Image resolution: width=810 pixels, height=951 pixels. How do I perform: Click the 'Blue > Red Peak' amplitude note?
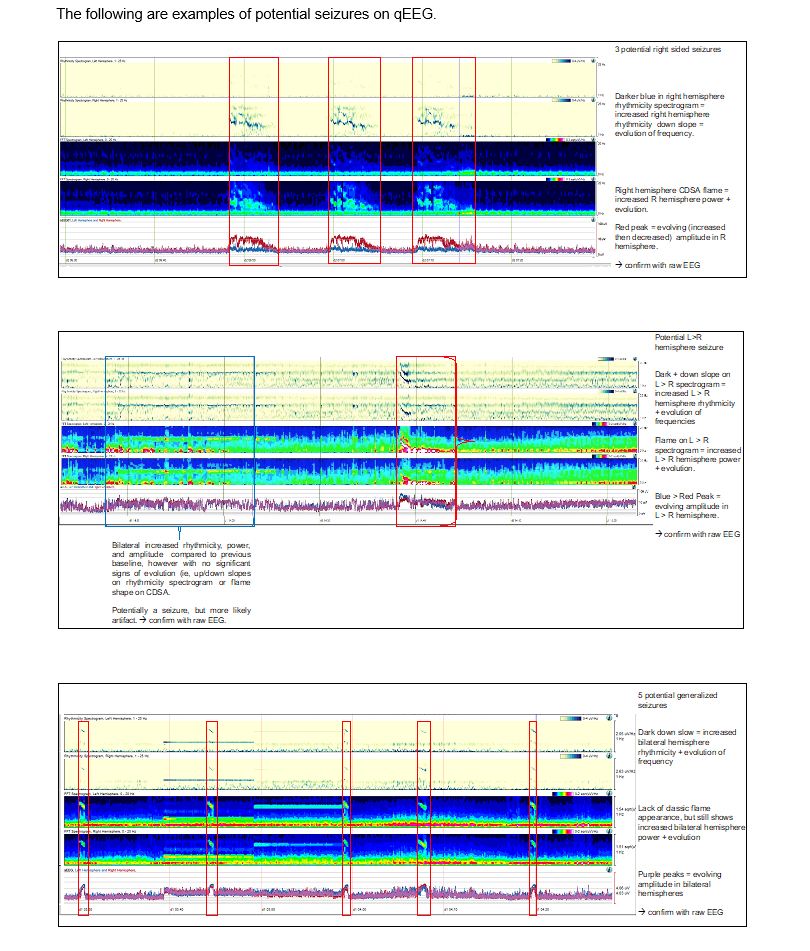[x=691, y=506]
